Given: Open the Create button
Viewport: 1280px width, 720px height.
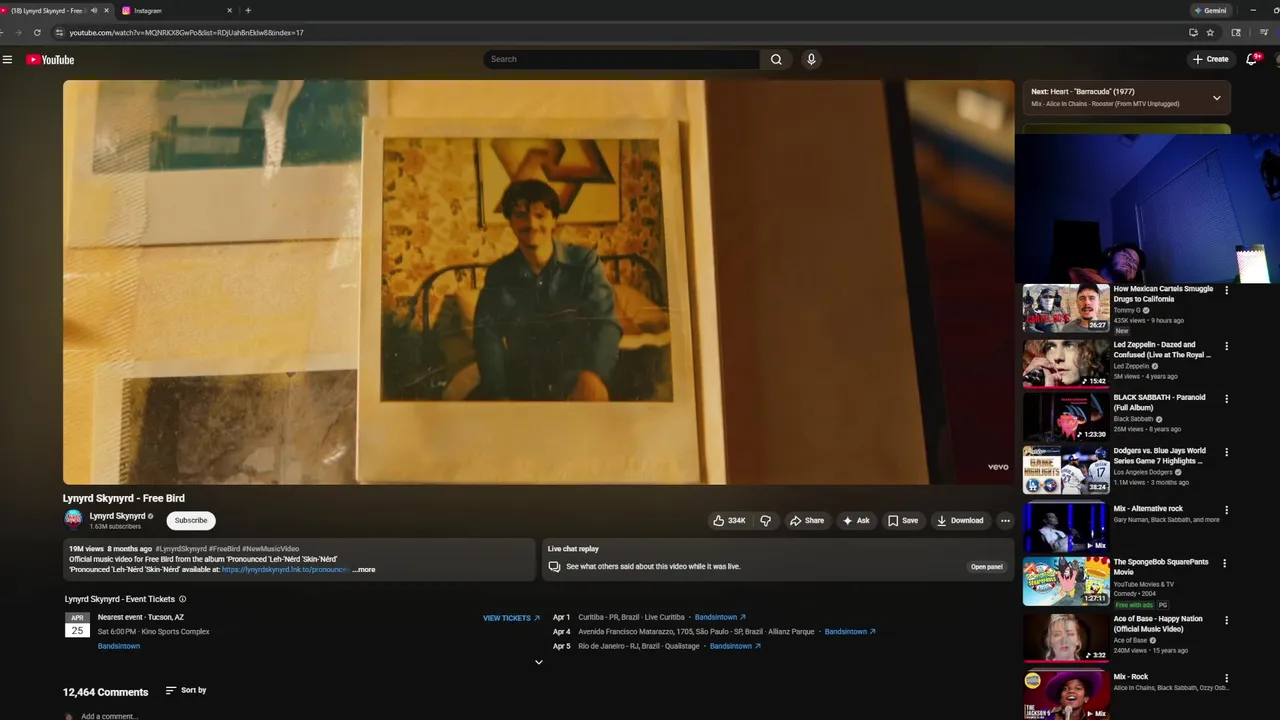Looking at the screenshot, I should (1210, 59).
